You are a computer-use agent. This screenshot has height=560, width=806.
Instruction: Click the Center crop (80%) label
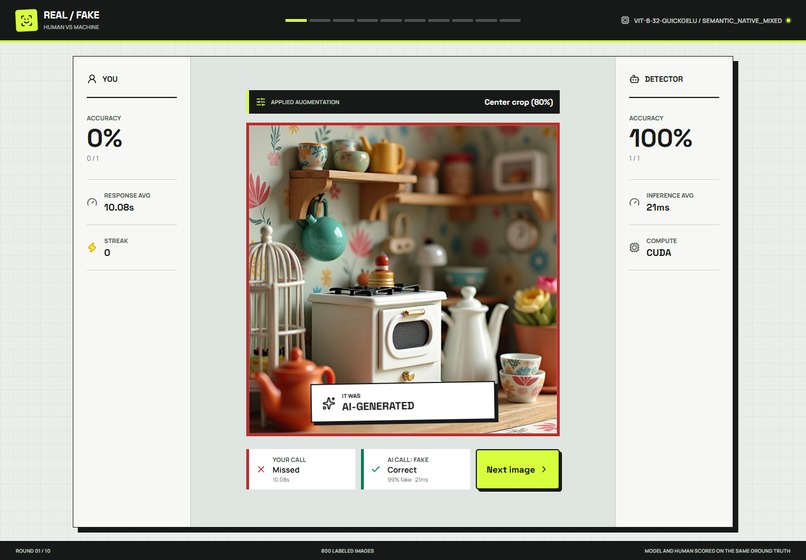(x=518, y=102)
